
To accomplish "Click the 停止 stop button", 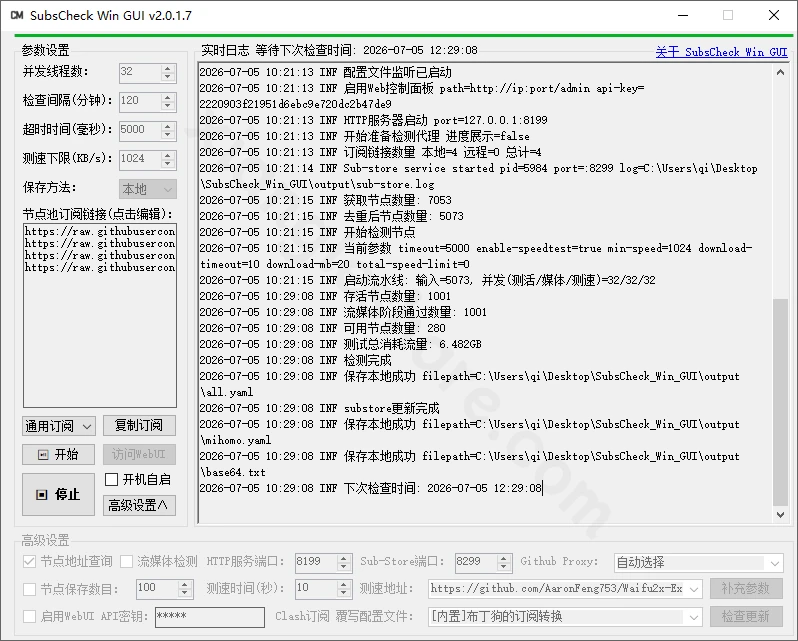I will [x=59, y=494].
